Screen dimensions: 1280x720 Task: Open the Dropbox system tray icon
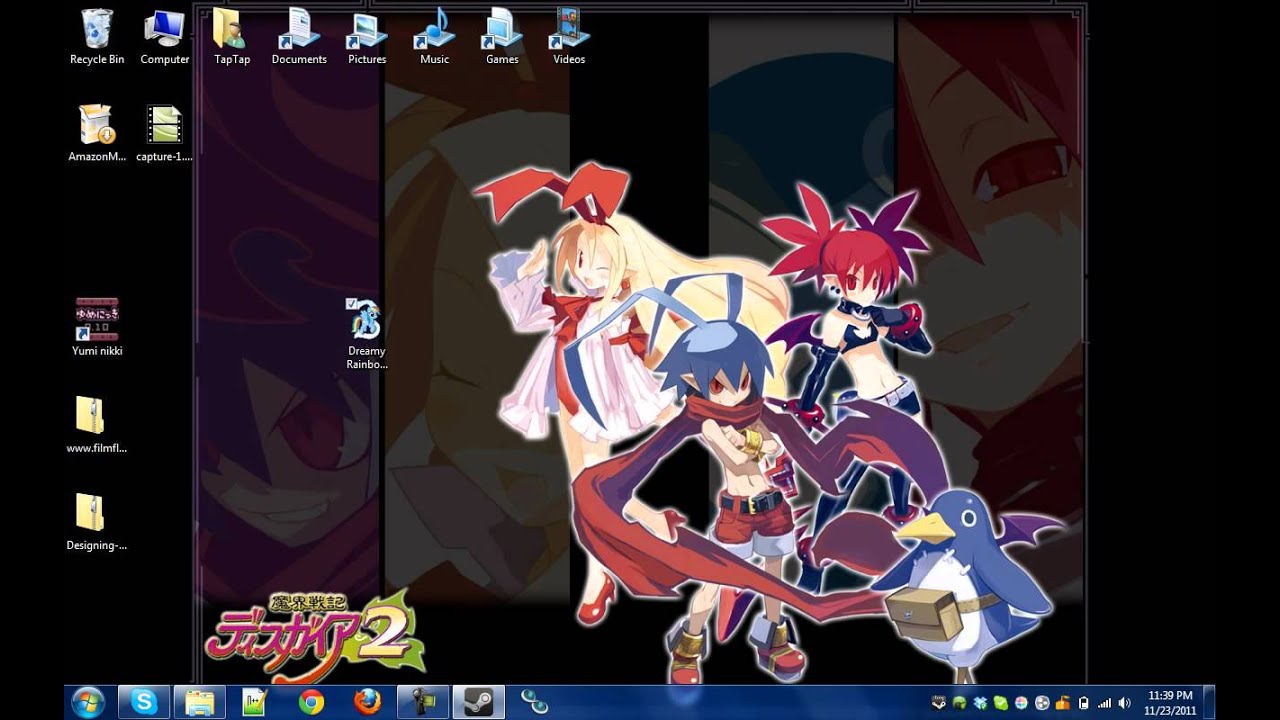[x=980, y=703]
